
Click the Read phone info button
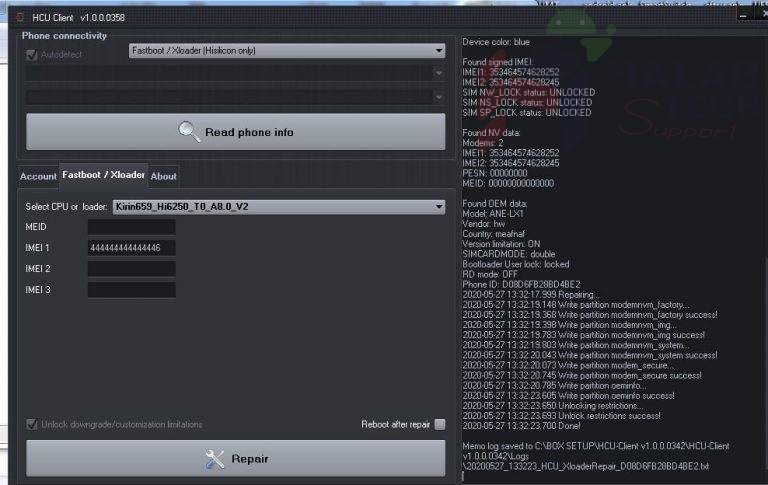coord(236,132)
